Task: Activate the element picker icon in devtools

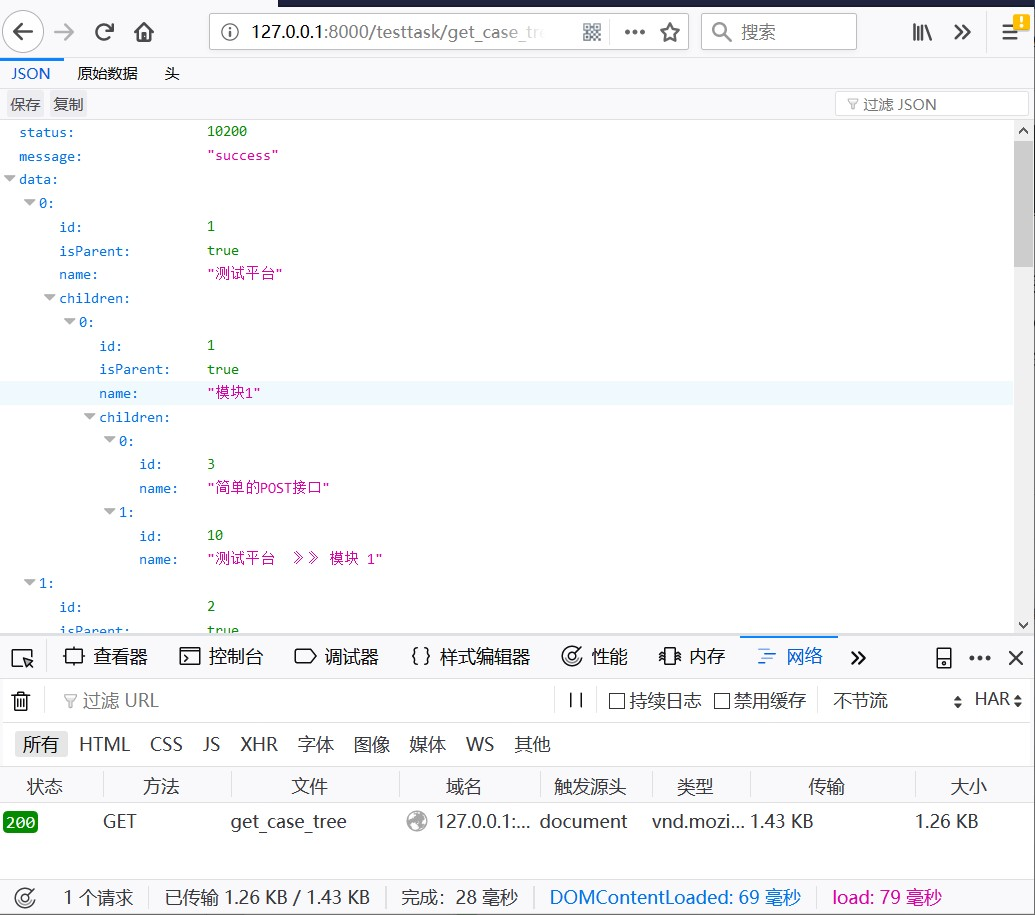Action: pos(22,658)
